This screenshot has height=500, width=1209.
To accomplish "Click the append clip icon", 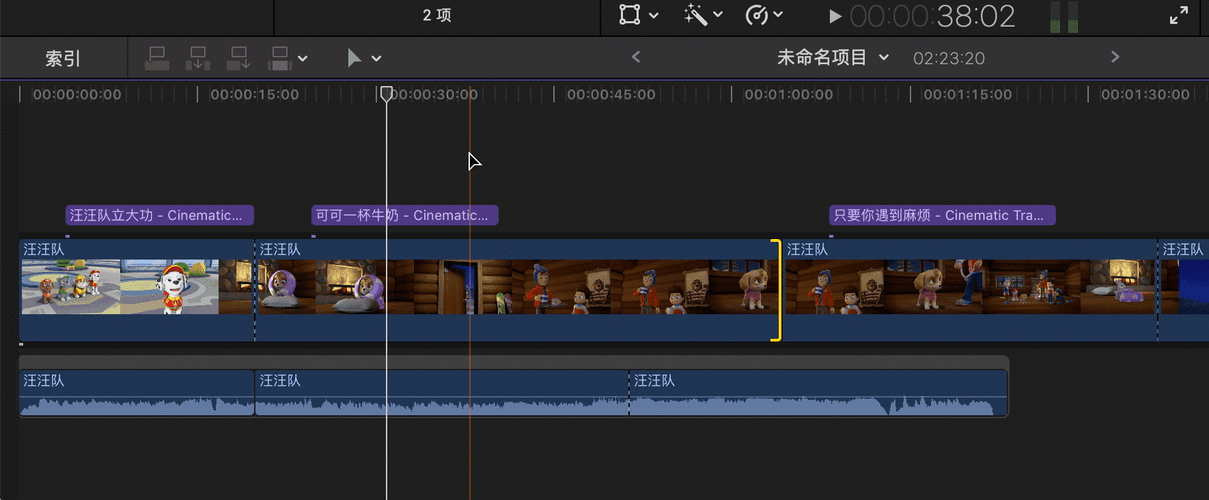I will (239, 58).
